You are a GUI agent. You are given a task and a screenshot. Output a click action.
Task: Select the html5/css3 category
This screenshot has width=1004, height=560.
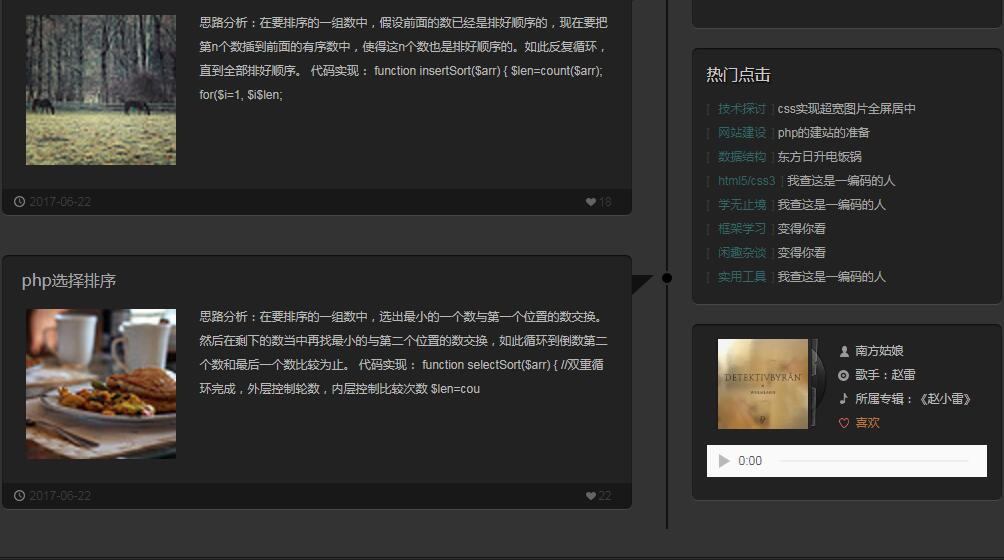click(746, 181)
